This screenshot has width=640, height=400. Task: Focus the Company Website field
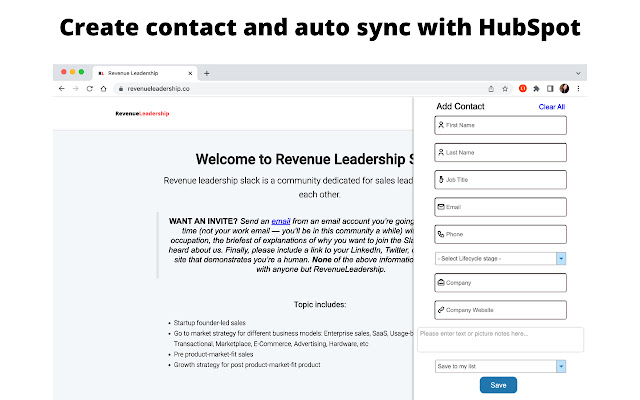click(x=500, y=310)
